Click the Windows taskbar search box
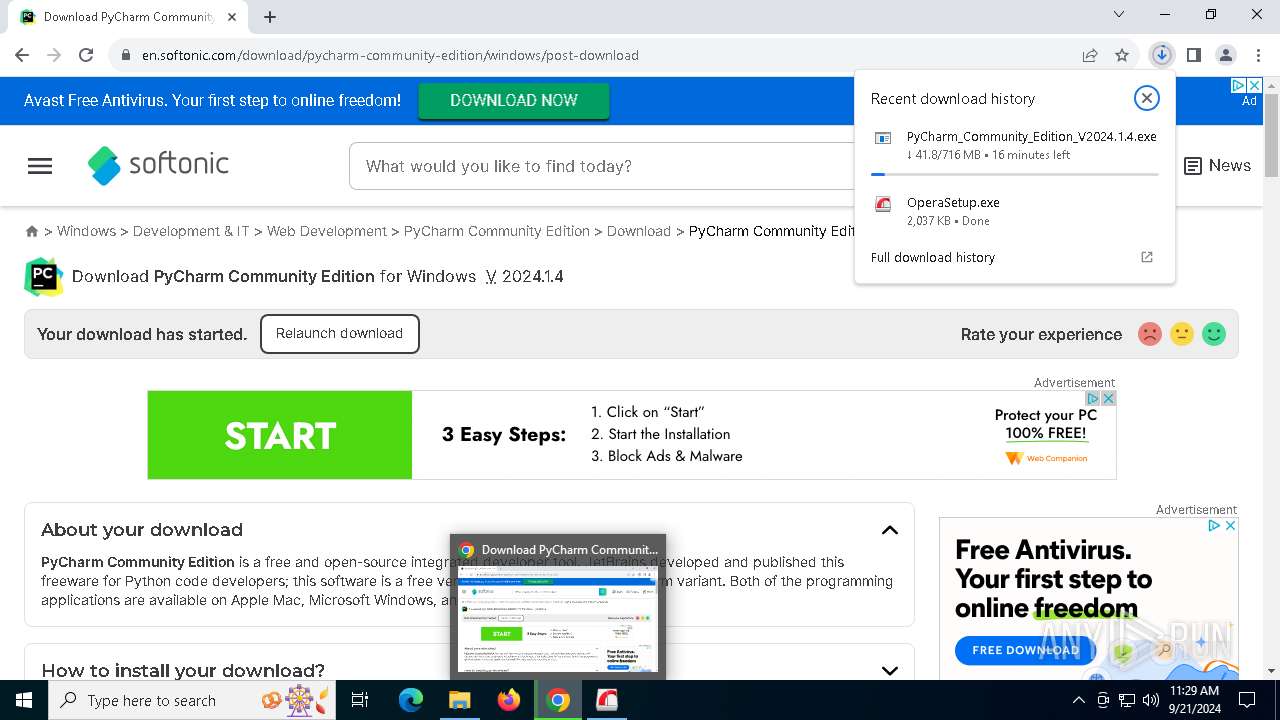The height and width of the screenshot is (720, 1280). point(192,700)
